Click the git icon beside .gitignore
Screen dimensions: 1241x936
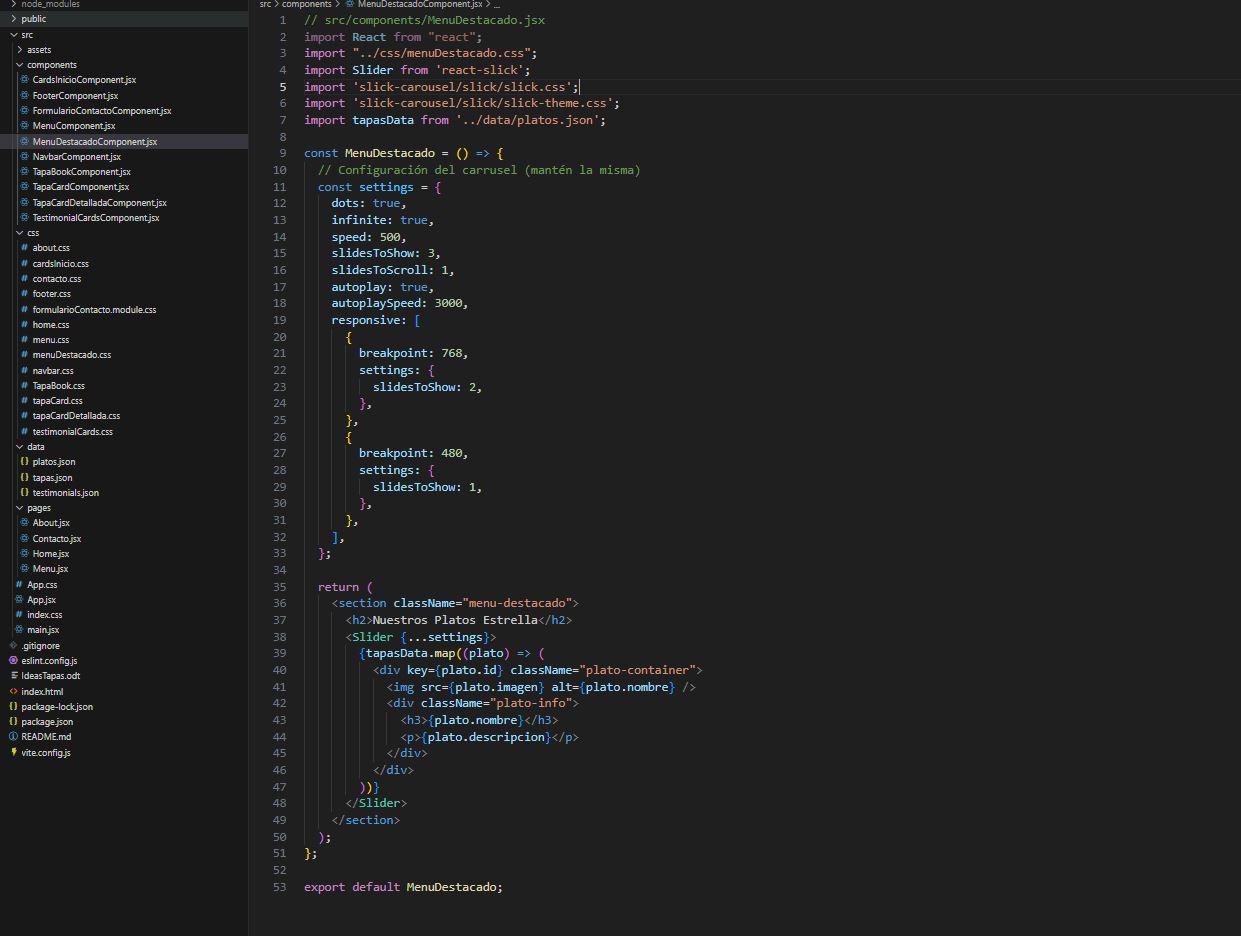pyautogui.click(x=13, y=646)
